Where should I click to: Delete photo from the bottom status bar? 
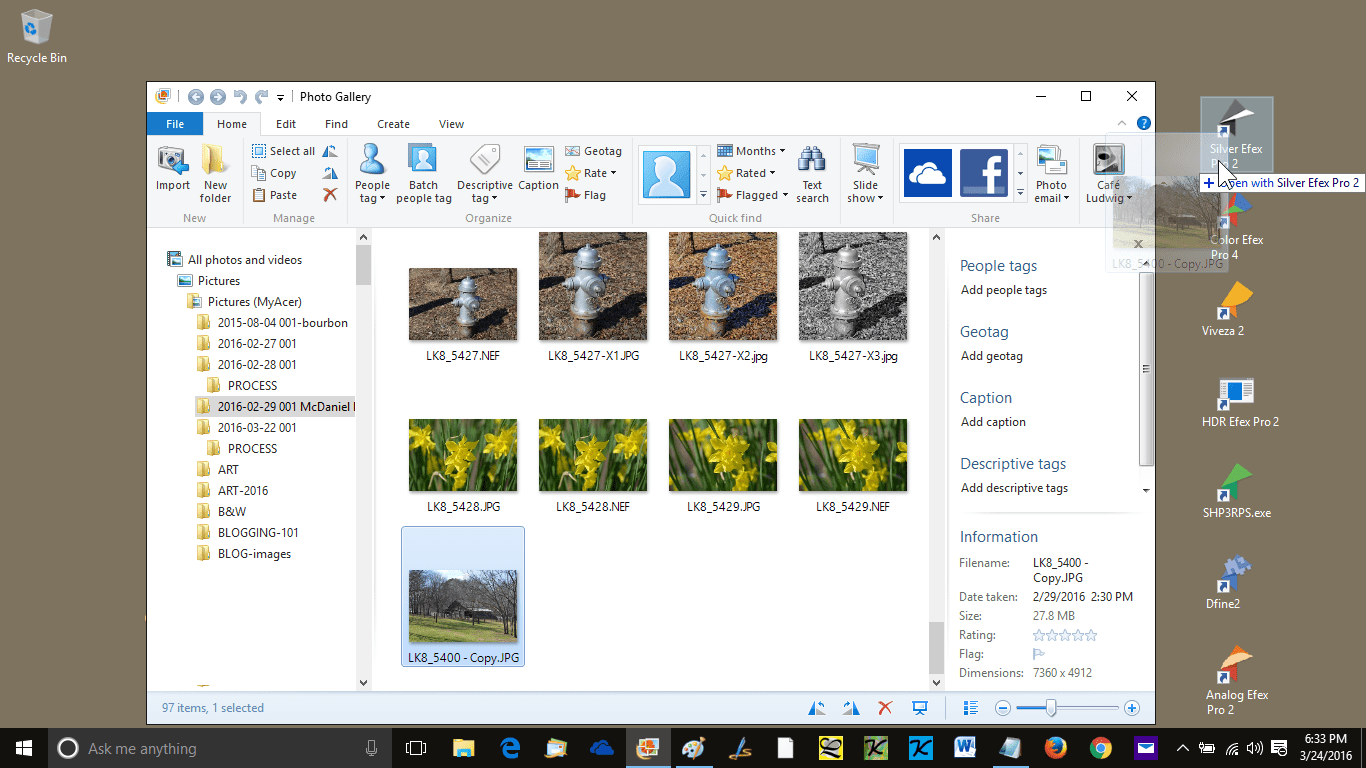[885, 708]
